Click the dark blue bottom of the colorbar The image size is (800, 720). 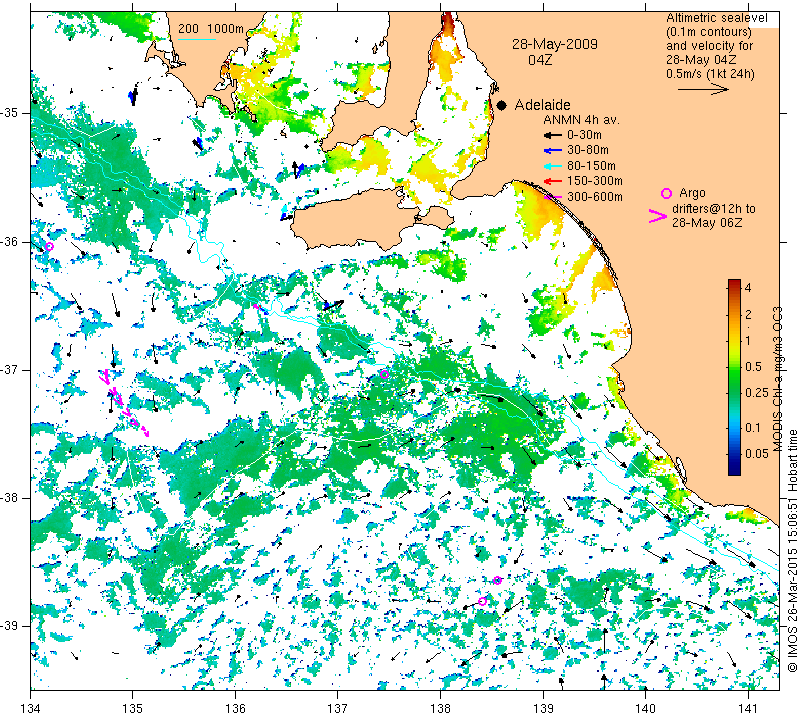734,470
